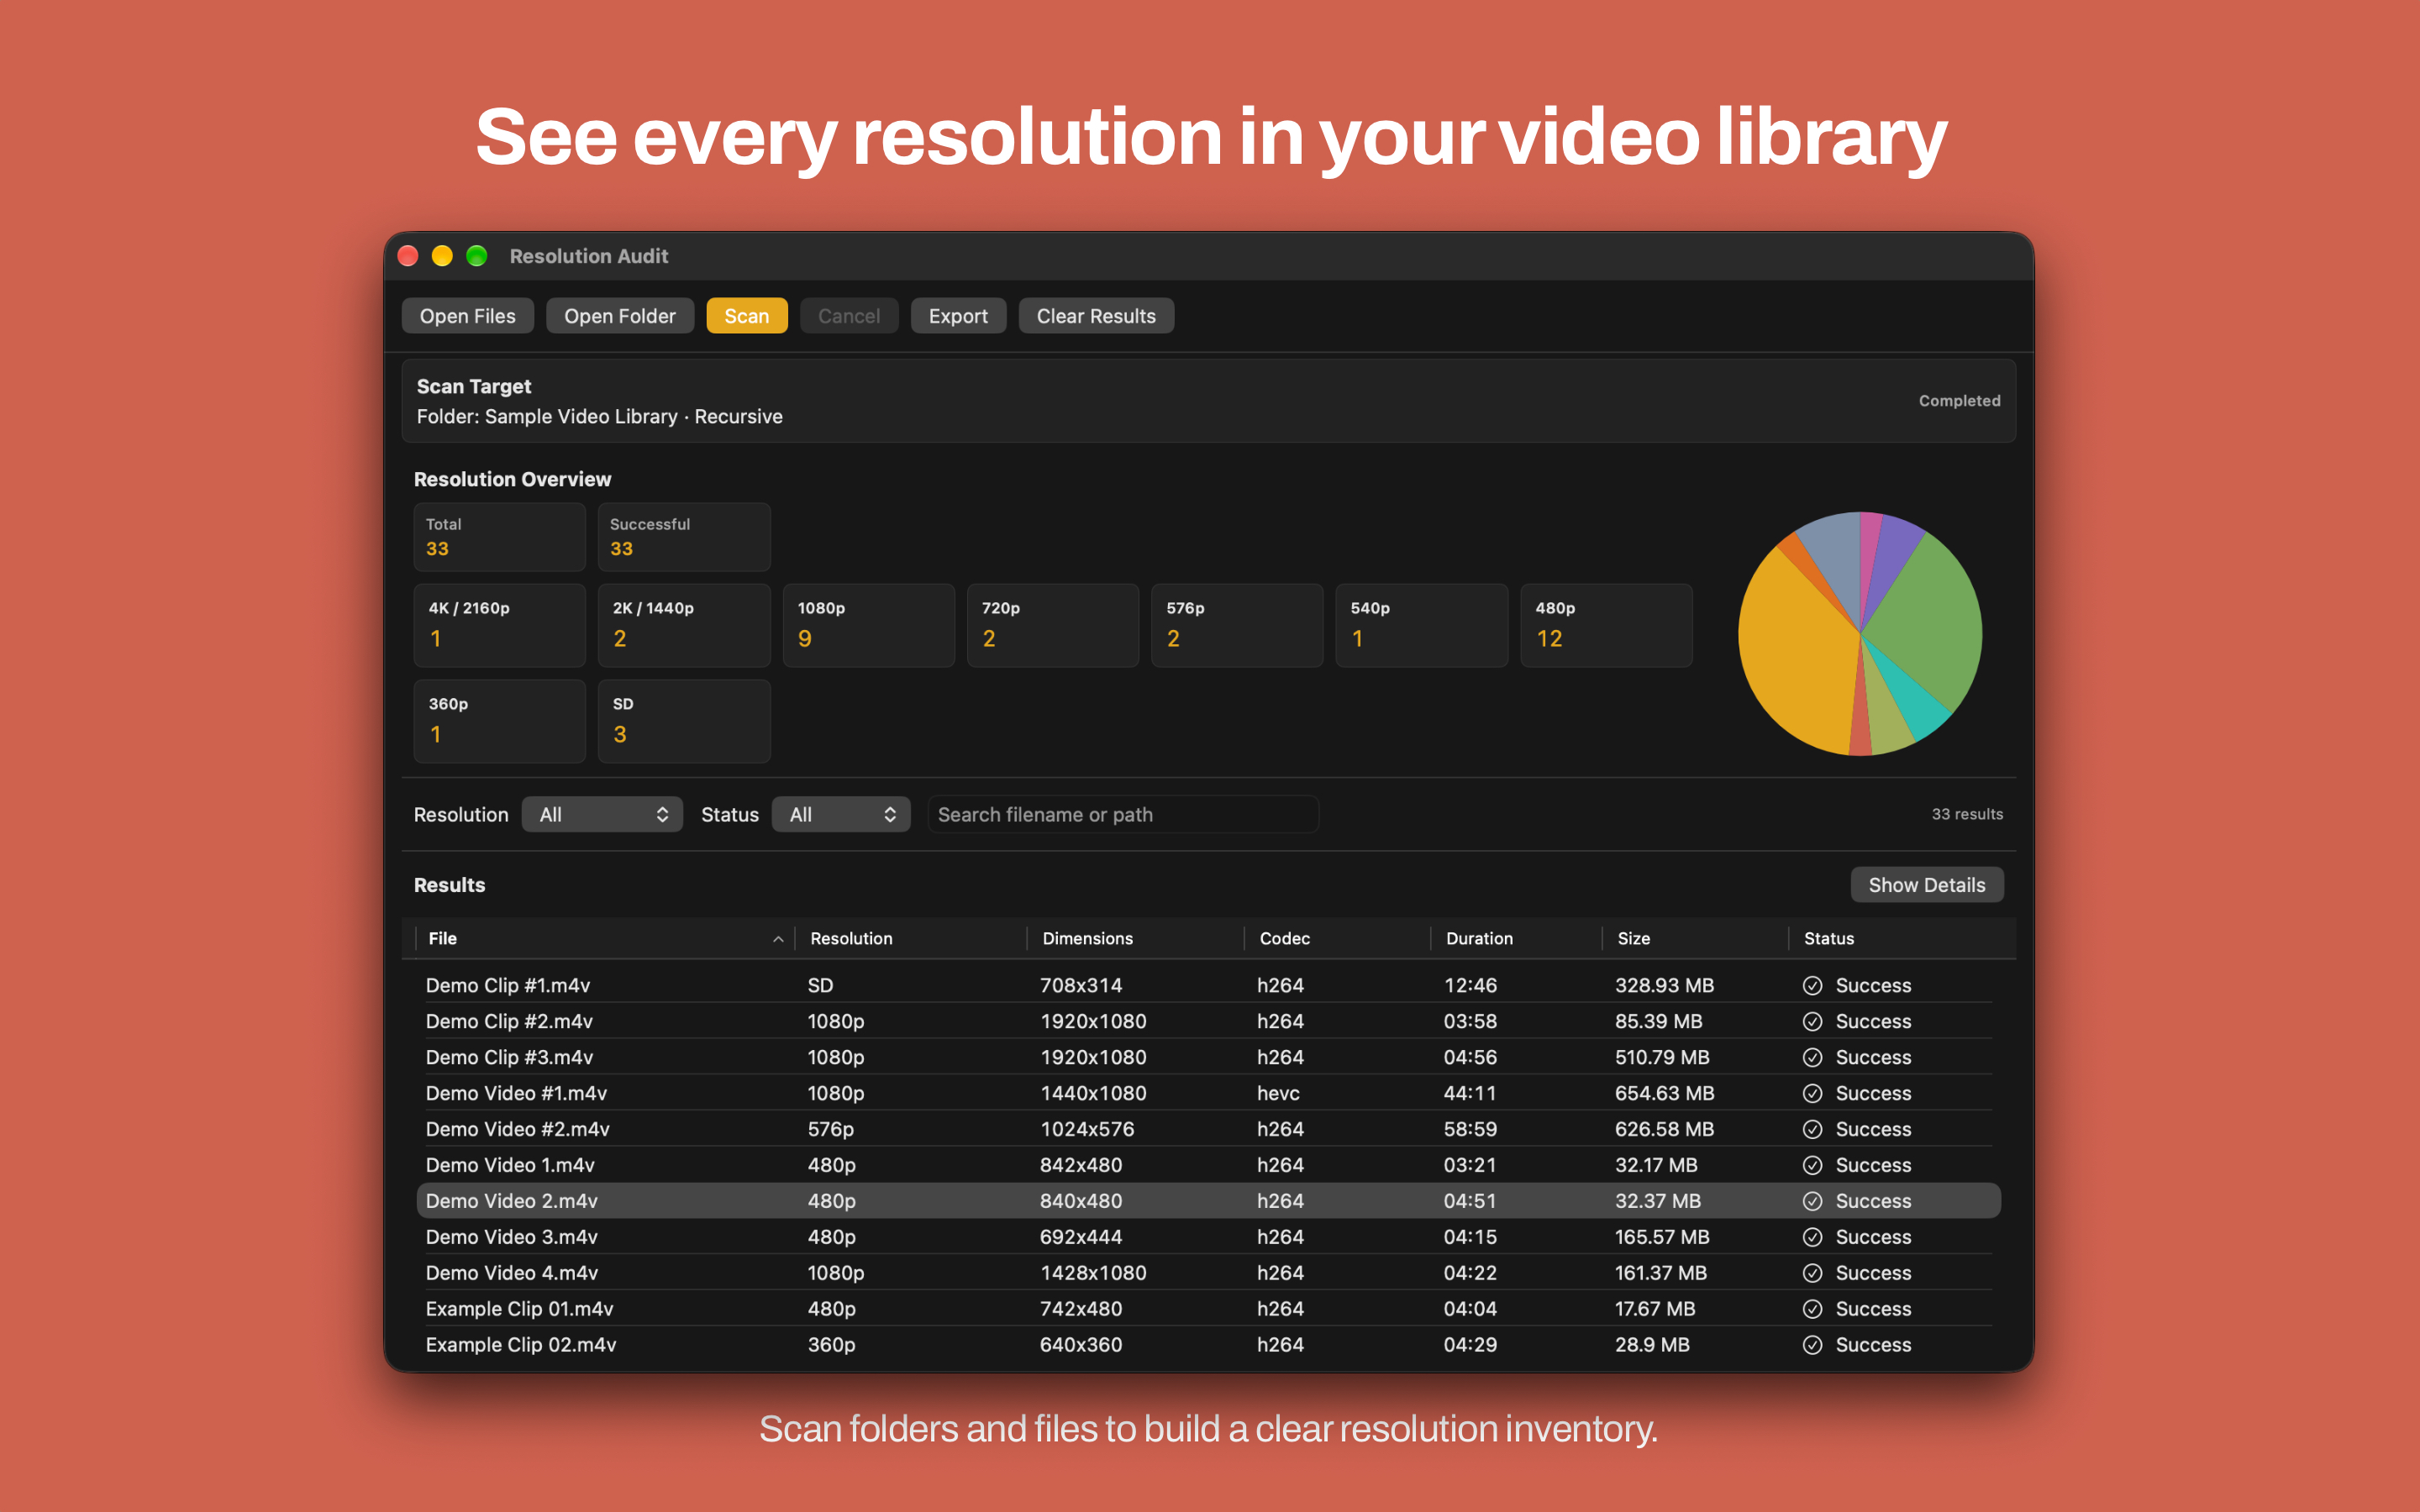Viewport: 2420px width, 1512px height.
Task: Click the Open Folder button
Action: (x=619, y=316)
